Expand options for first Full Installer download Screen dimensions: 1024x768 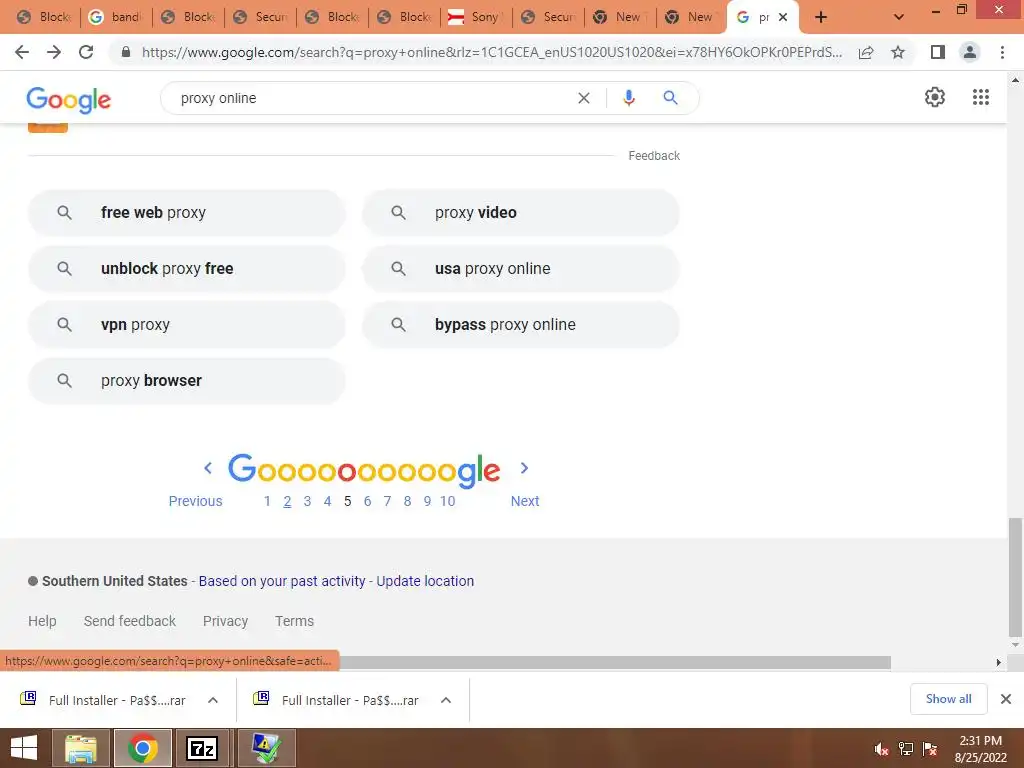point(213,700)
